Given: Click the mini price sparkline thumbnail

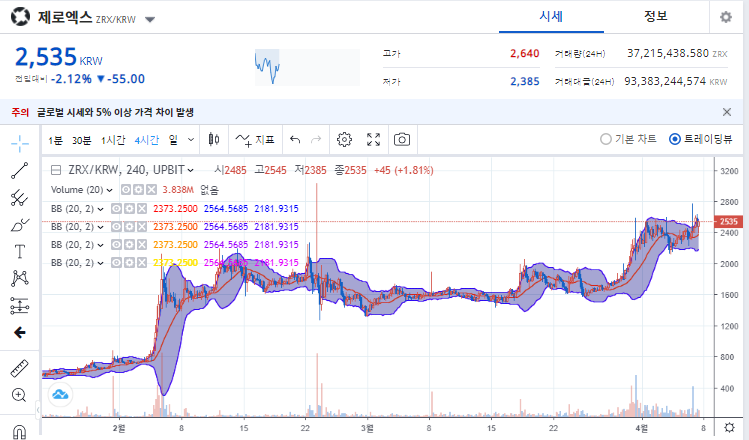Looking at the screenshot, I should point(307,67).
